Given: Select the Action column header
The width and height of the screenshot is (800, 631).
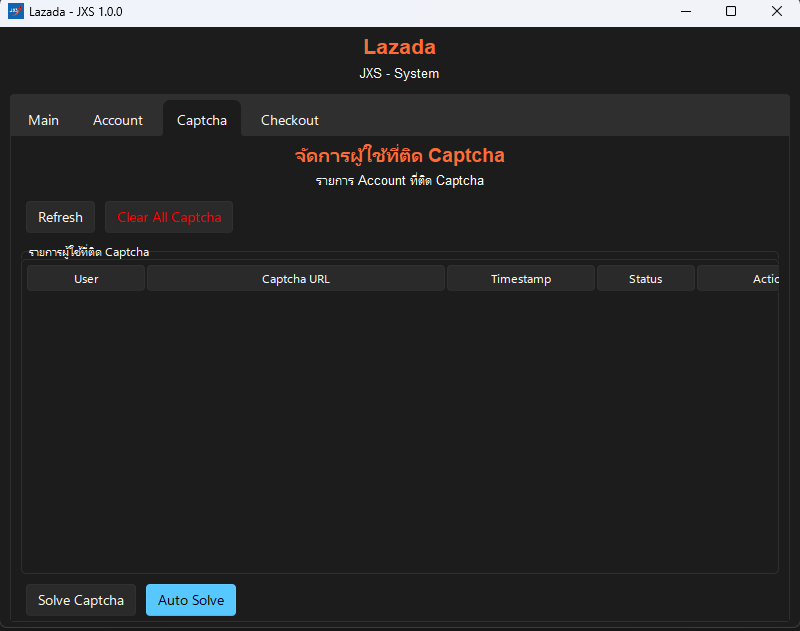Looking at the screenshot, I should 738,279.
